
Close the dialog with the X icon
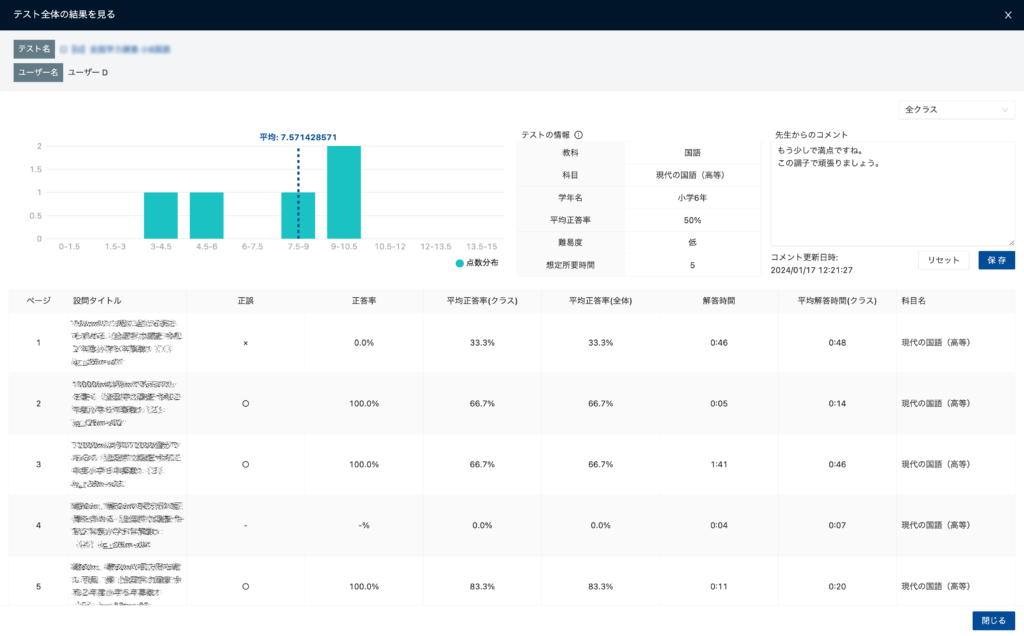point(1007,15)
